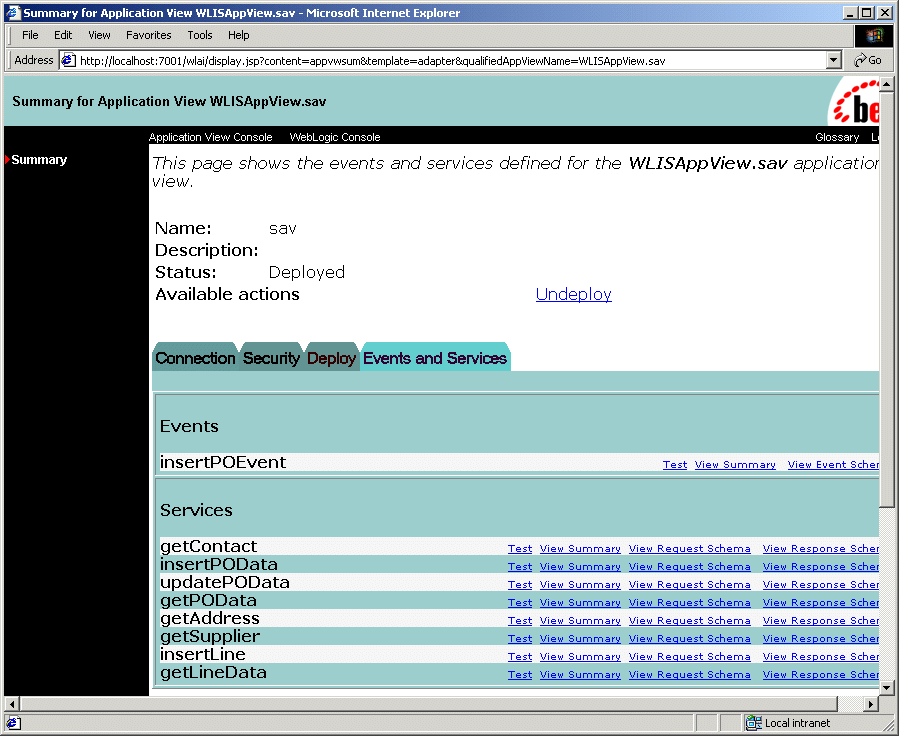The height and width of the screenshot is (736, 899).
Task: Click Test for getPOData service
Action: tap(520, 602)
